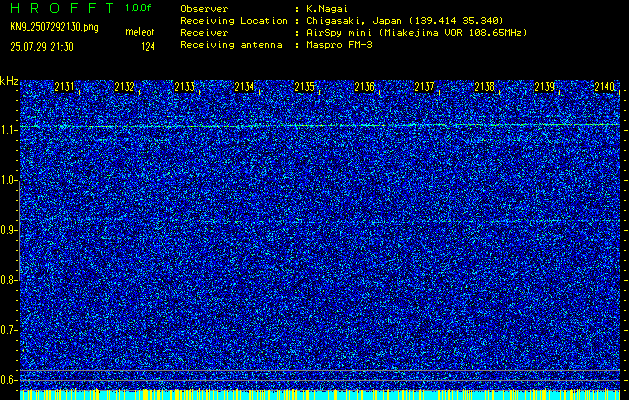Screen dimensions: 629x400
Task: Click the observer name K.Nagai
Action: pyautogui.click(x=327, y=9)
